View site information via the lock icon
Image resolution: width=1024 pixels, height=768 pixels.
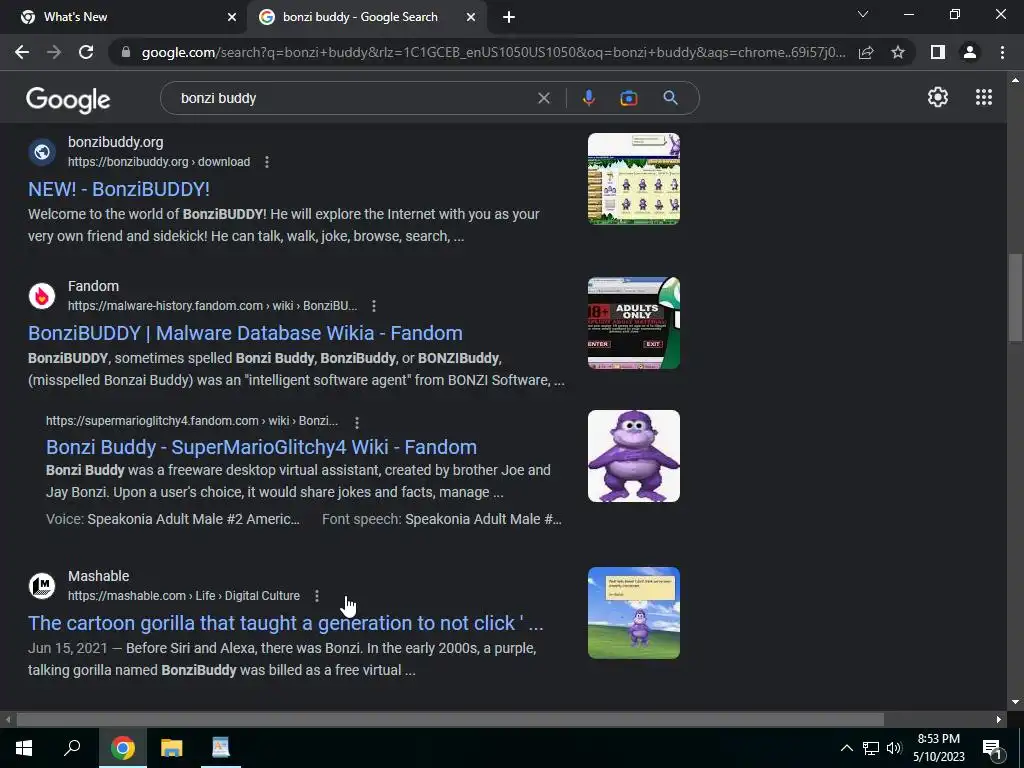126,52
